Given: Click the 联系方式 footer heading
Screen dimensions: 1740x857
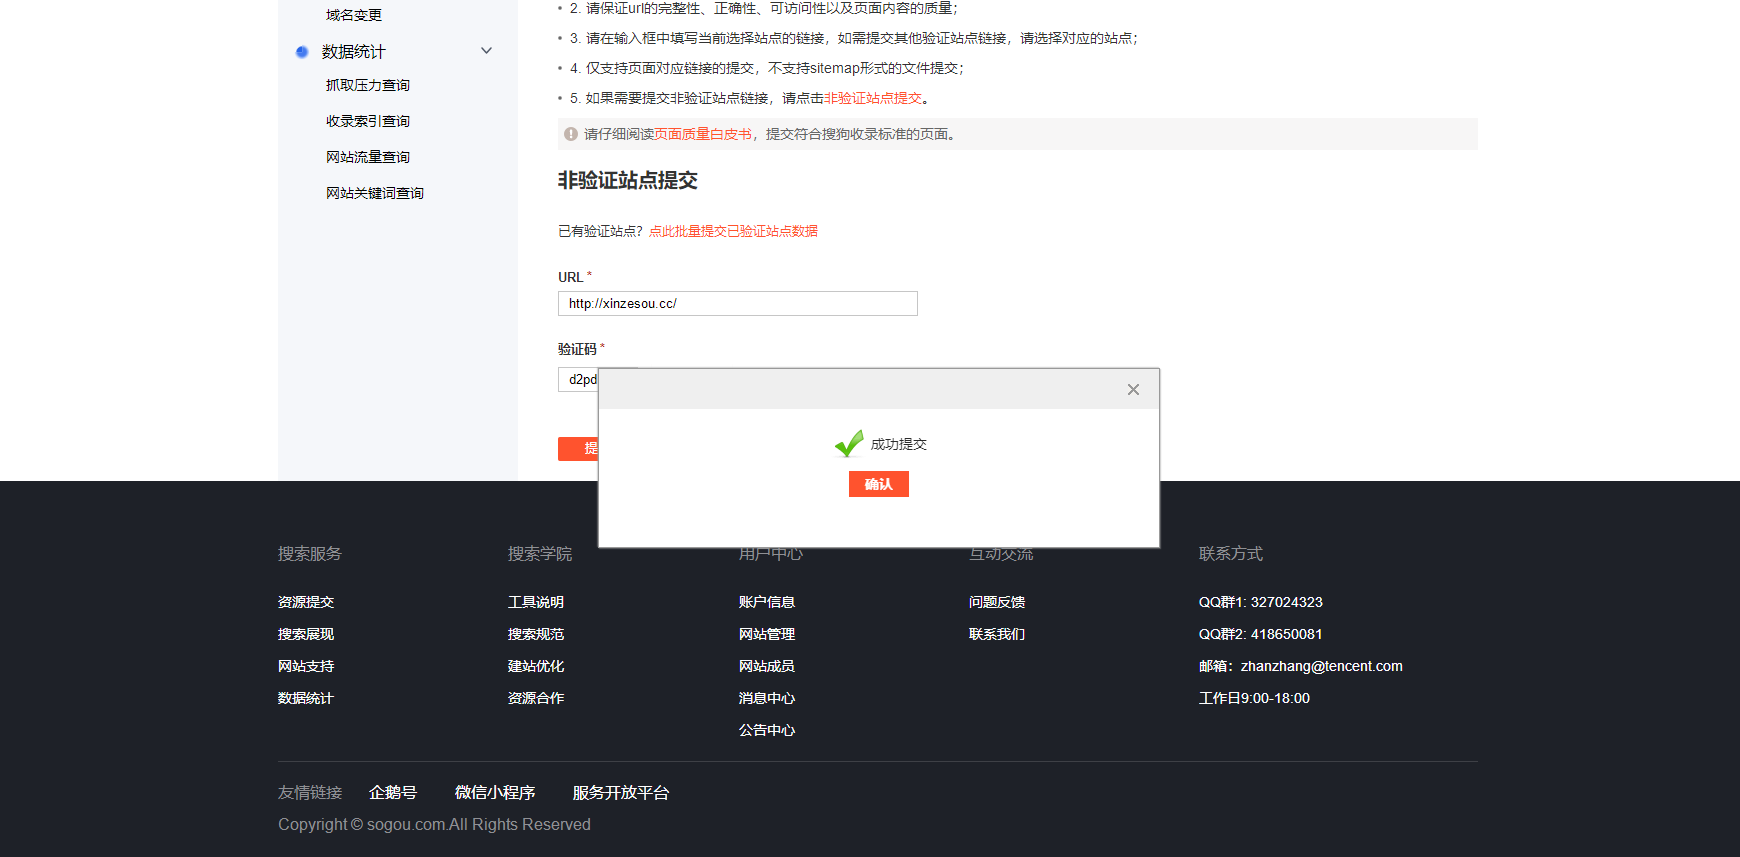Looking at the screenshot, I should 1231,553.
